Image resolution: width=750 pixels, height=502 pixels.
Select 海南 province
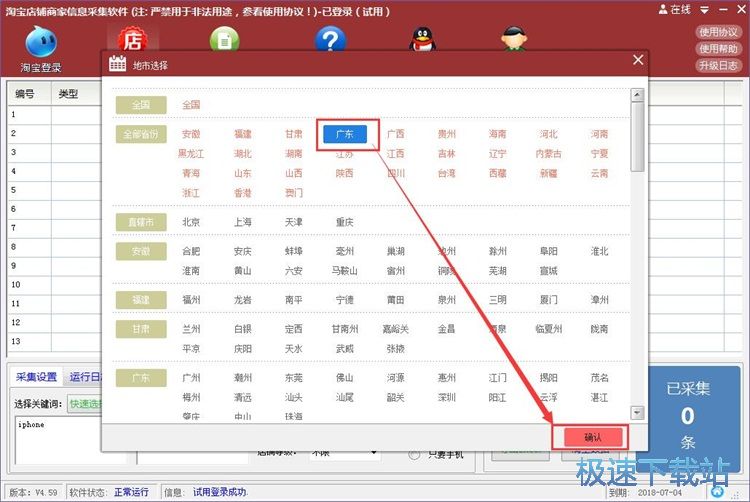[497, 134]
